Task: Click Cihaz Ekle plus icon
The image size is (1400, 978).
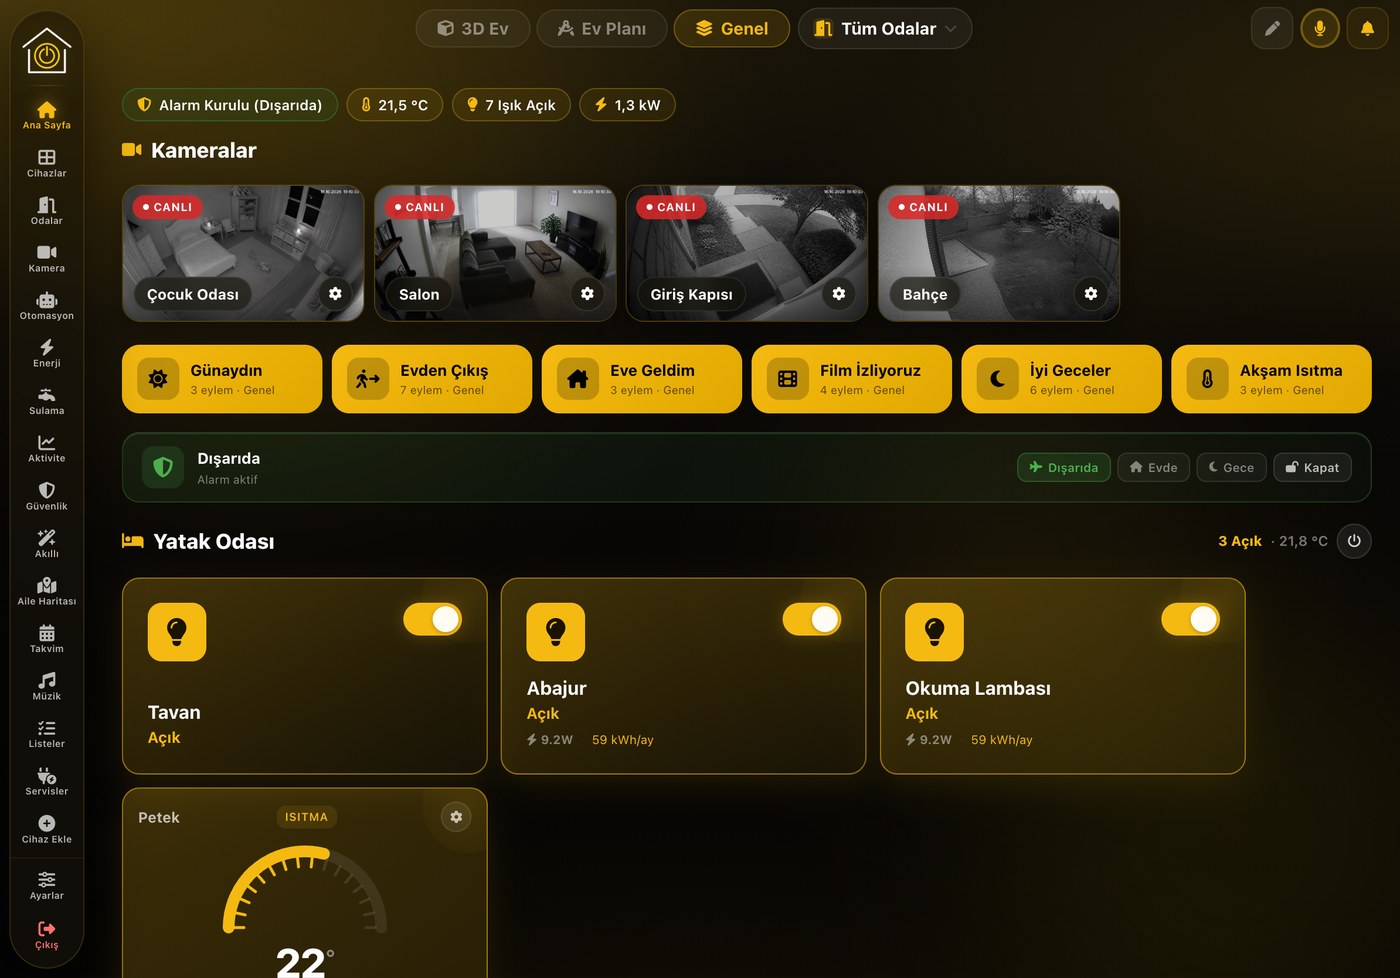Action: coord(47,823)
